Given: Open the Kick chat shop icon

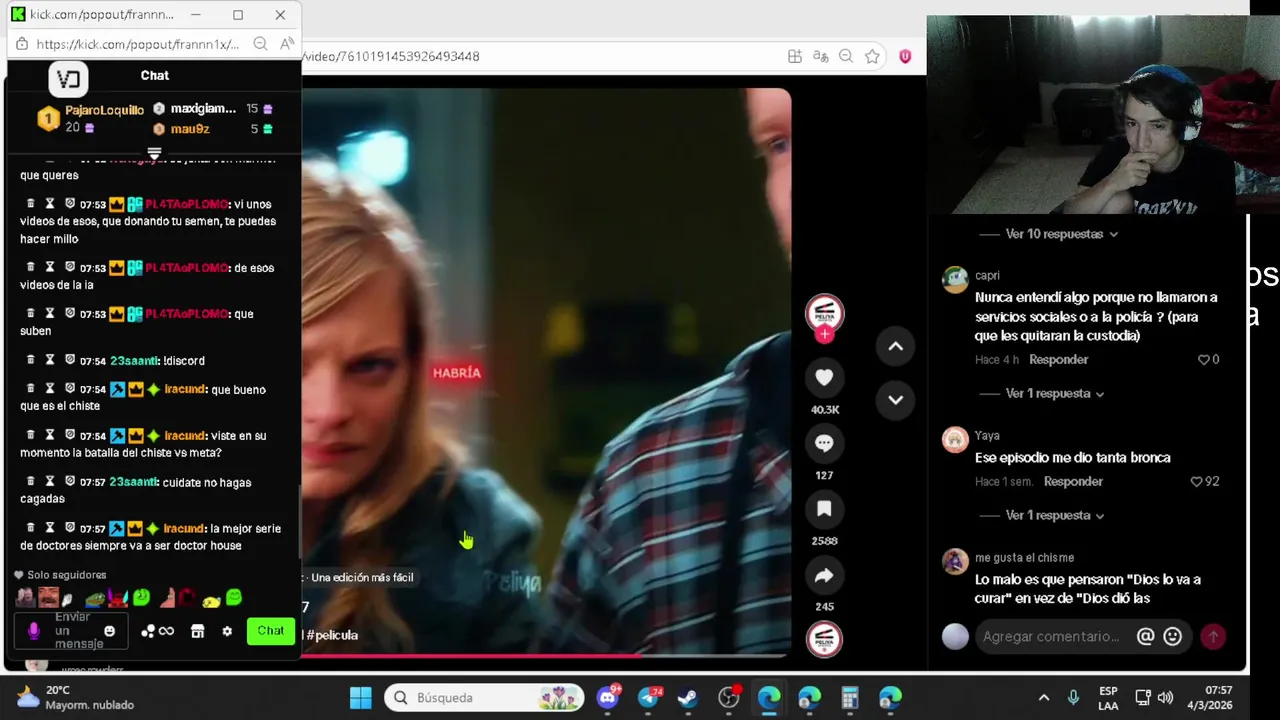Looking at the screenshot, I should pyautogui.click(x=198, y=631).
